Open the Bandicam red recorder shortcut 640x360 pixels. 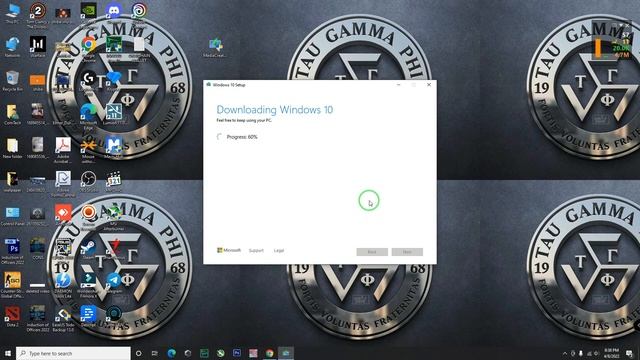coord(88,216)
